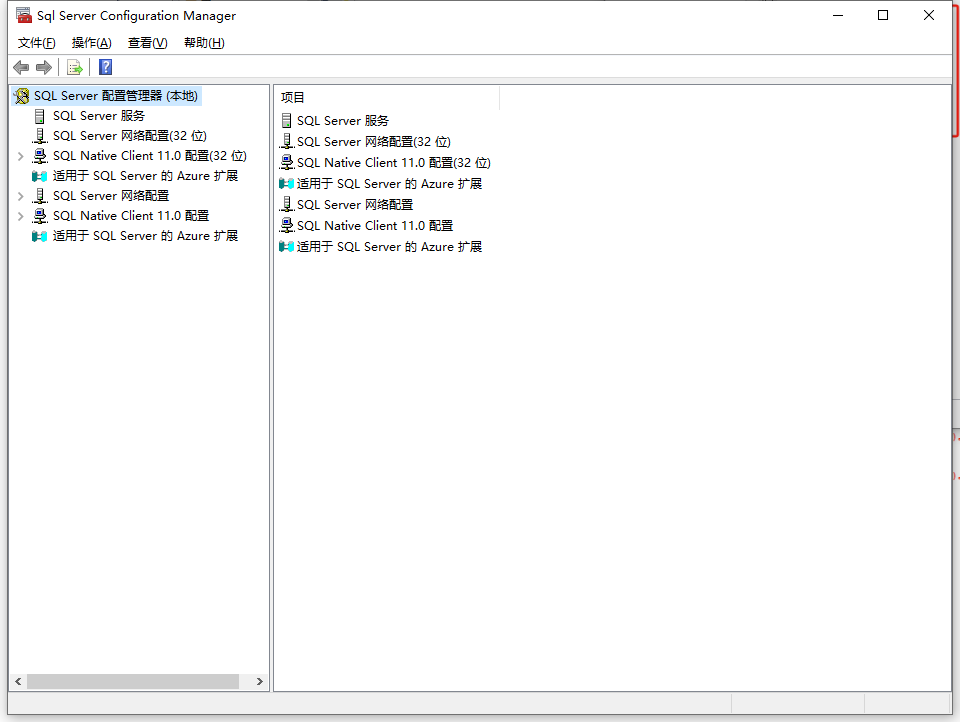This screenshot has width=960, height=722.
Task: Click first Azure 扩展 icon in tree
Action: 40,176
